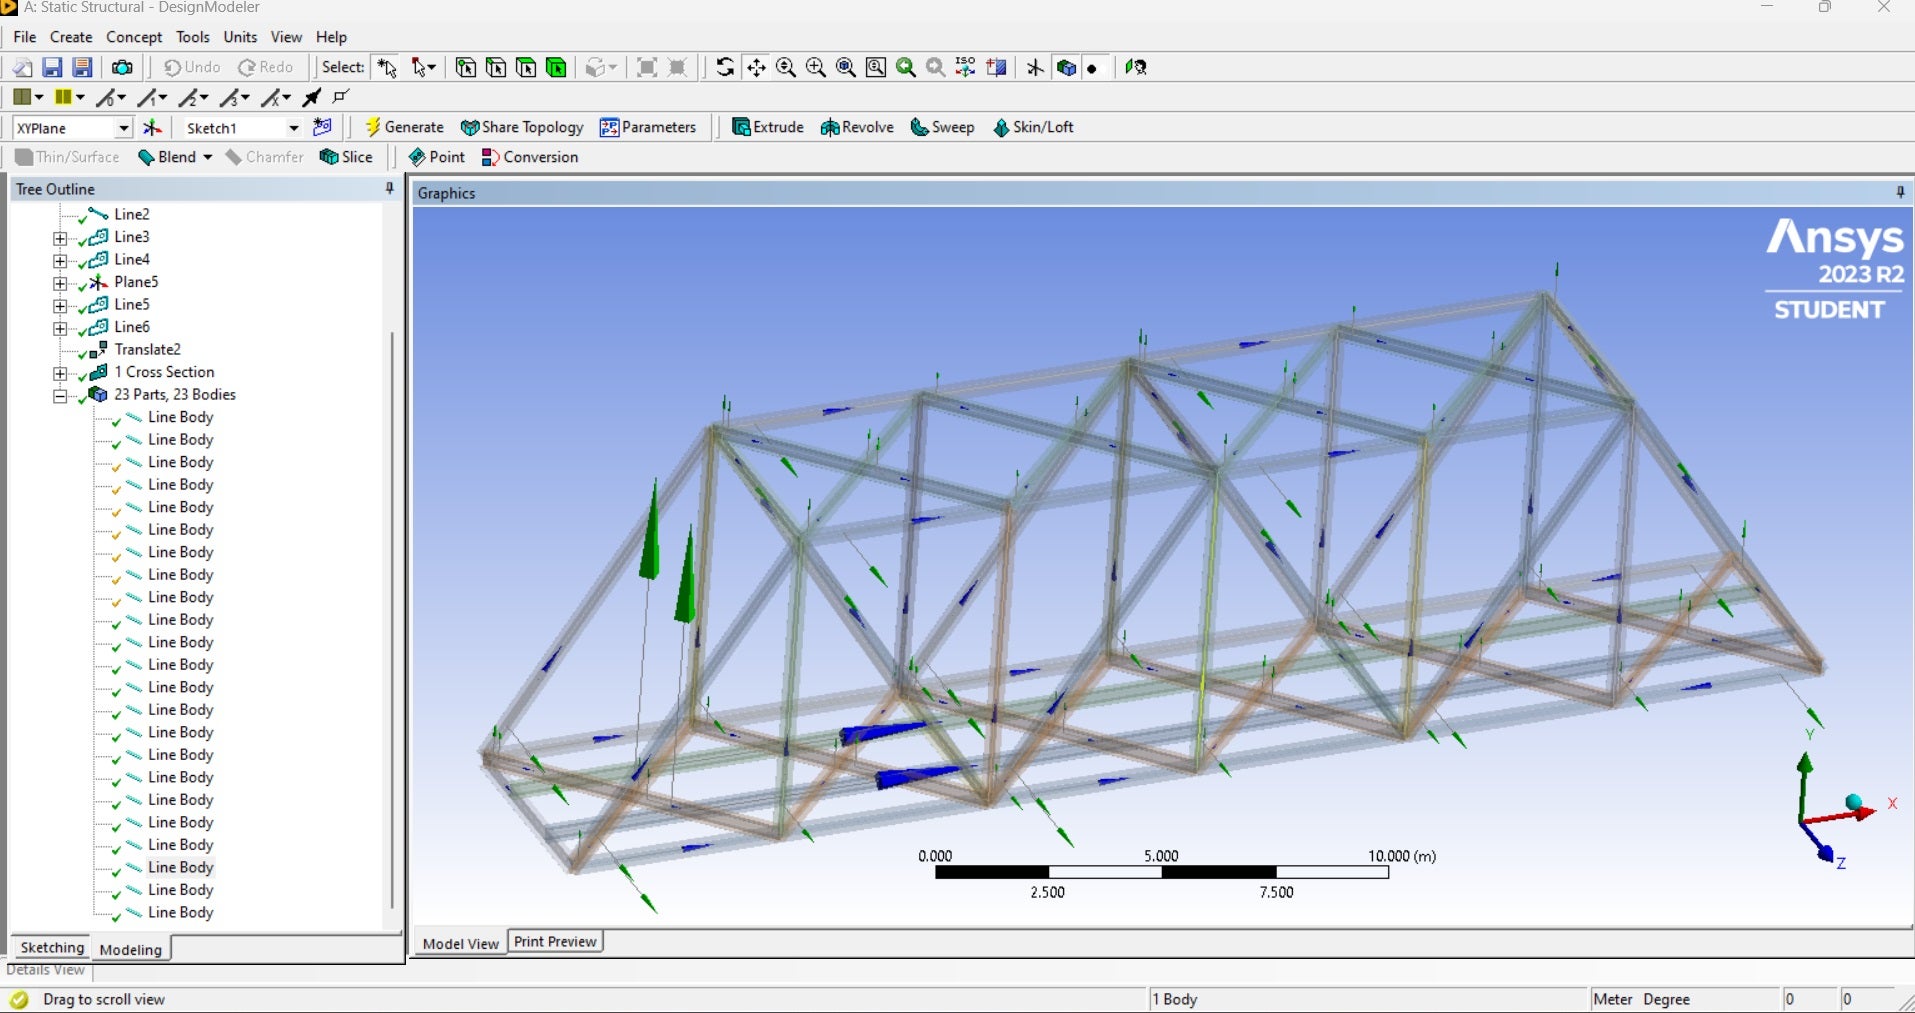Toggle Display Plane icon
1915x1013 pixels.
point(1035,67)
